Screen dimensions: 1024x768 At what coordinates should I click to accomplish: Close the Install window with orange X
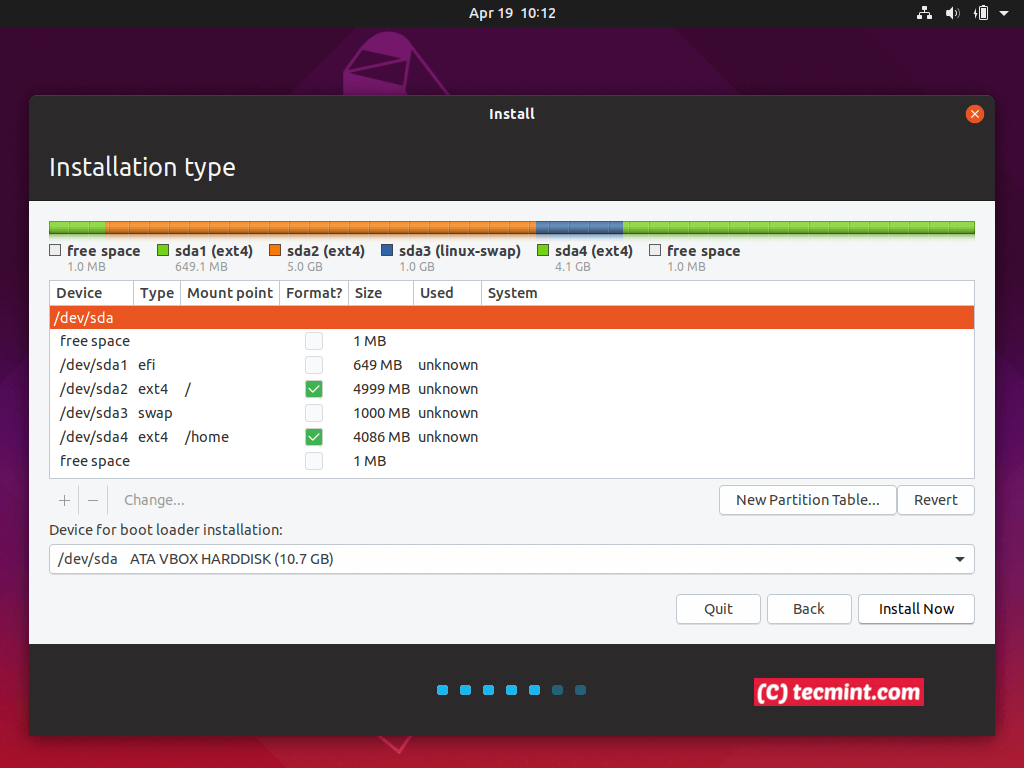pos(974,114)
